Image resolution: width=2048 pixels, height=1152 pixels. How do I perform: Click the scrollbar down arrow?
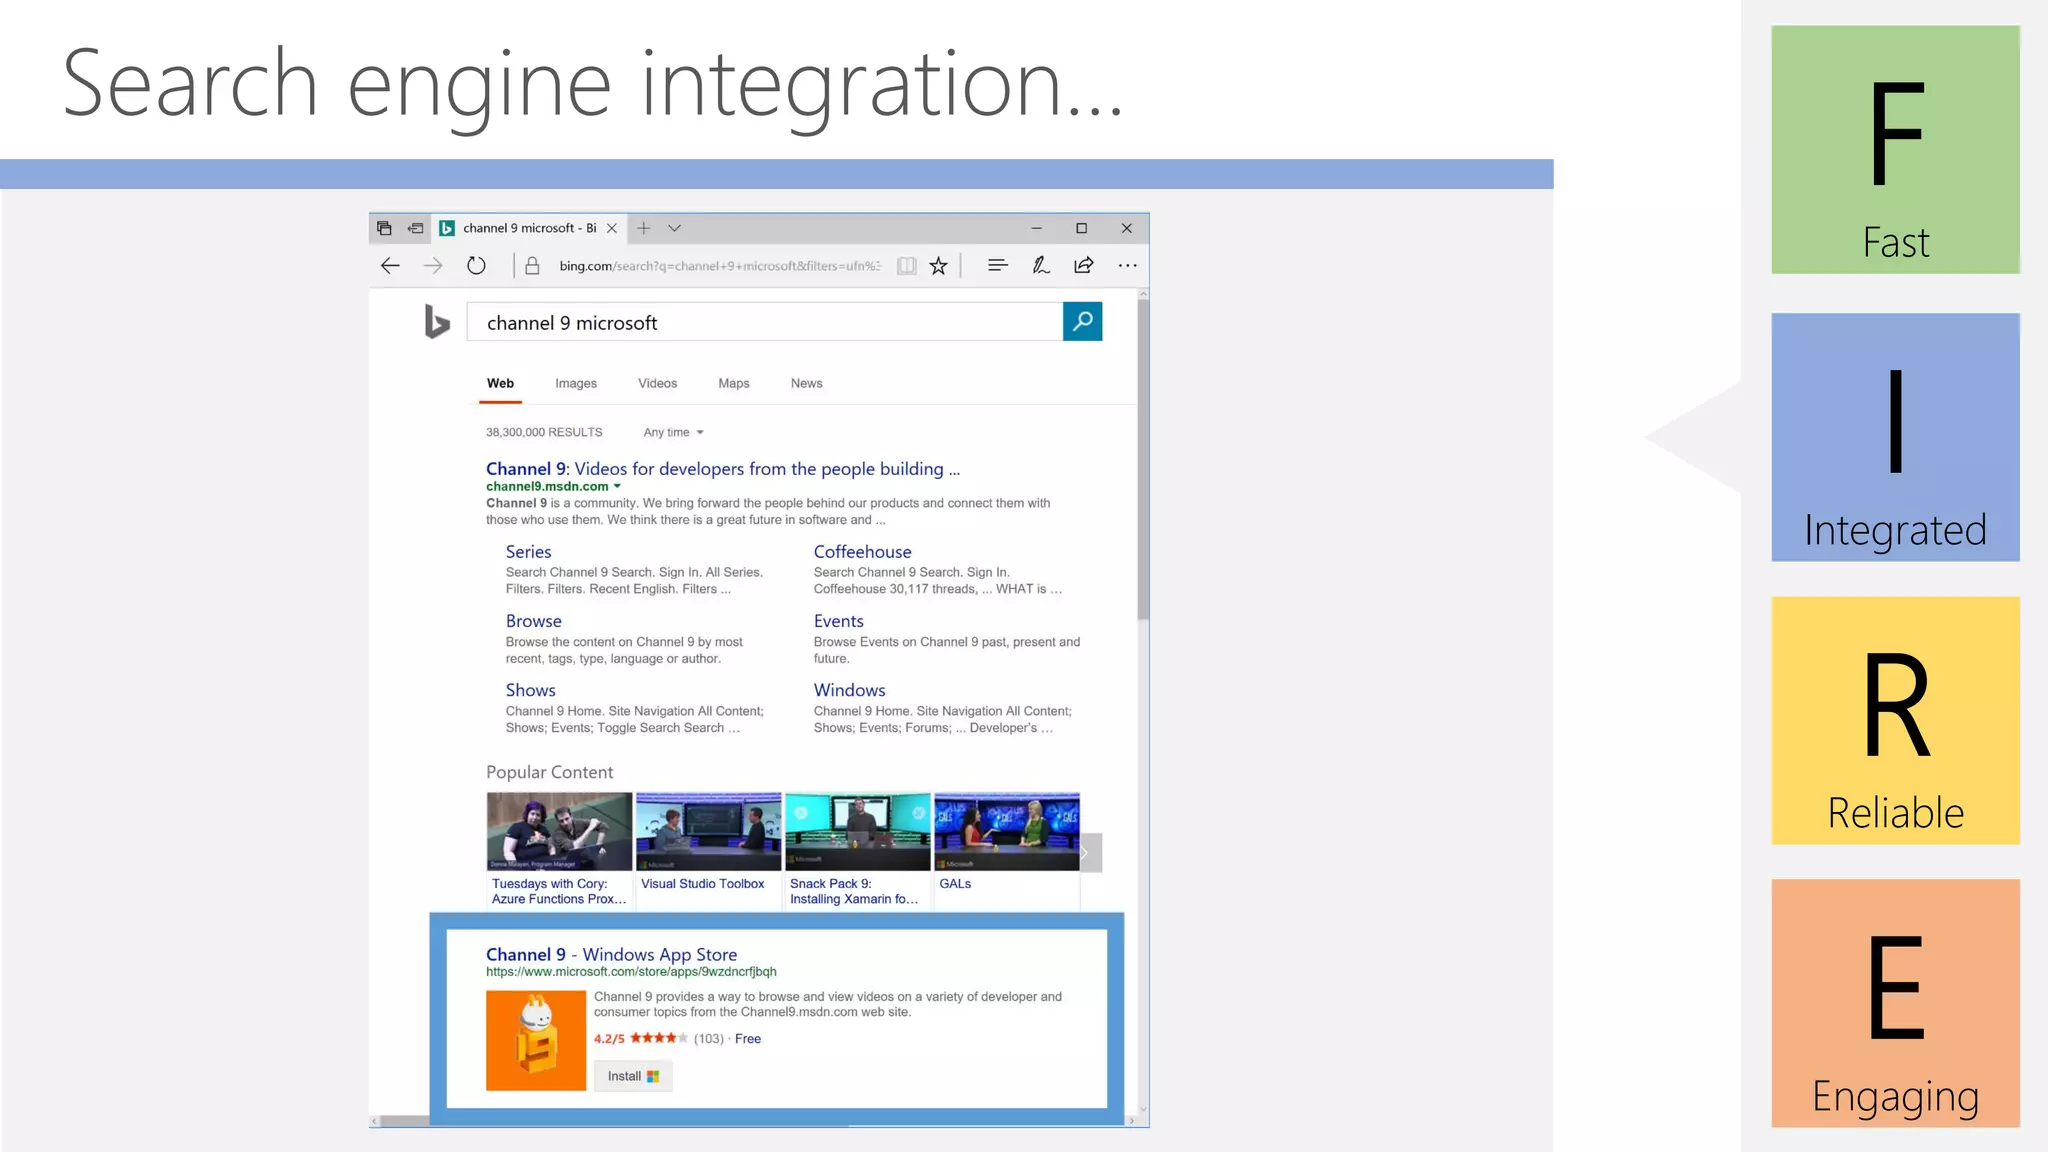click(1143, 1108)
